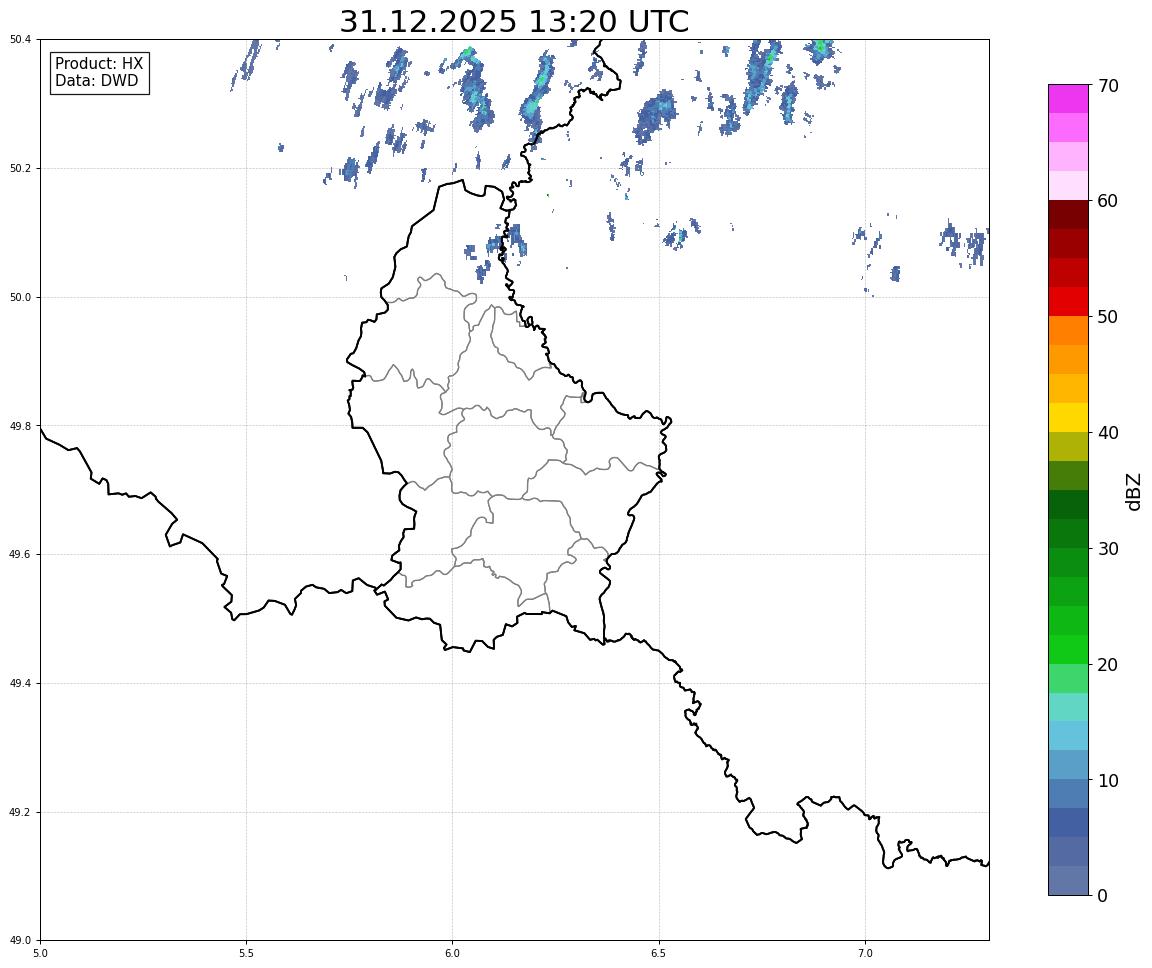Image resolution: width=1152 pixels, height=968 pixels.
Task: Click the colorbar tick label 60
Action: pyautogui.click(x=1108, y=201)
